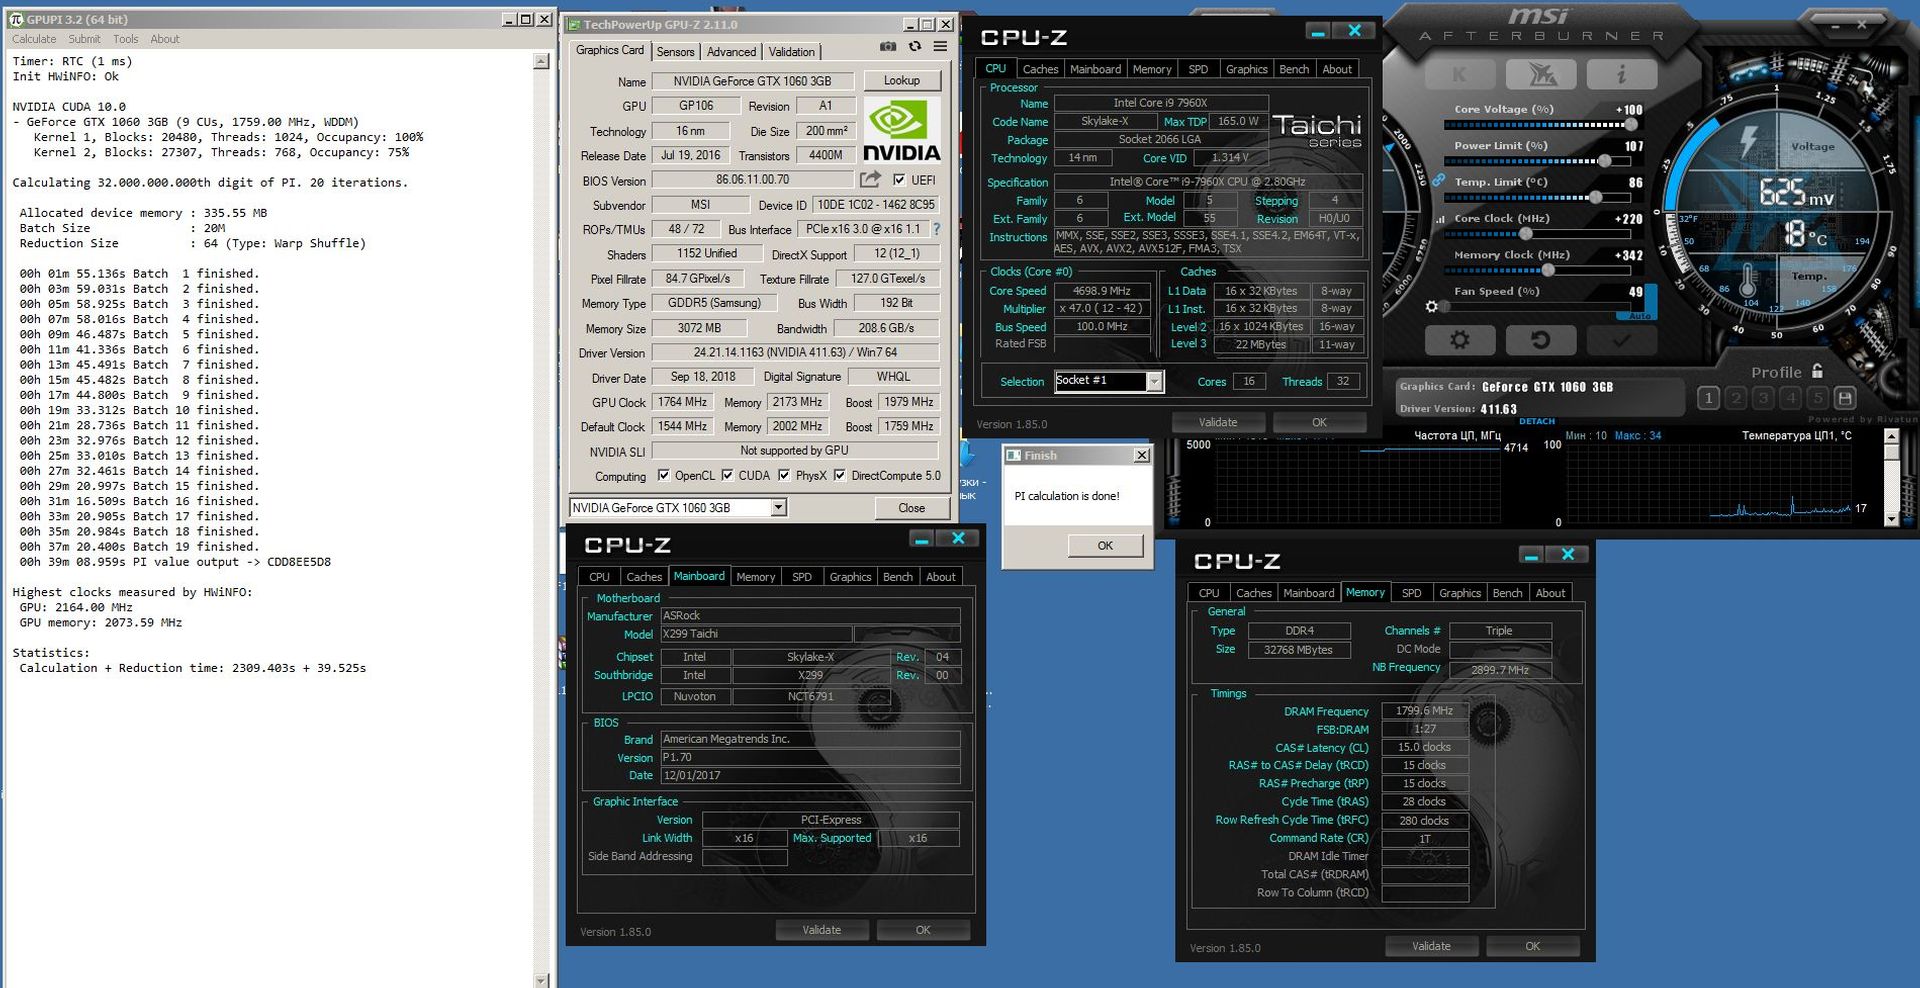Click the Afterburner OC Scanner jet icon
Viewport: 1920px width, 988px height.
[x=1540, y=73]
